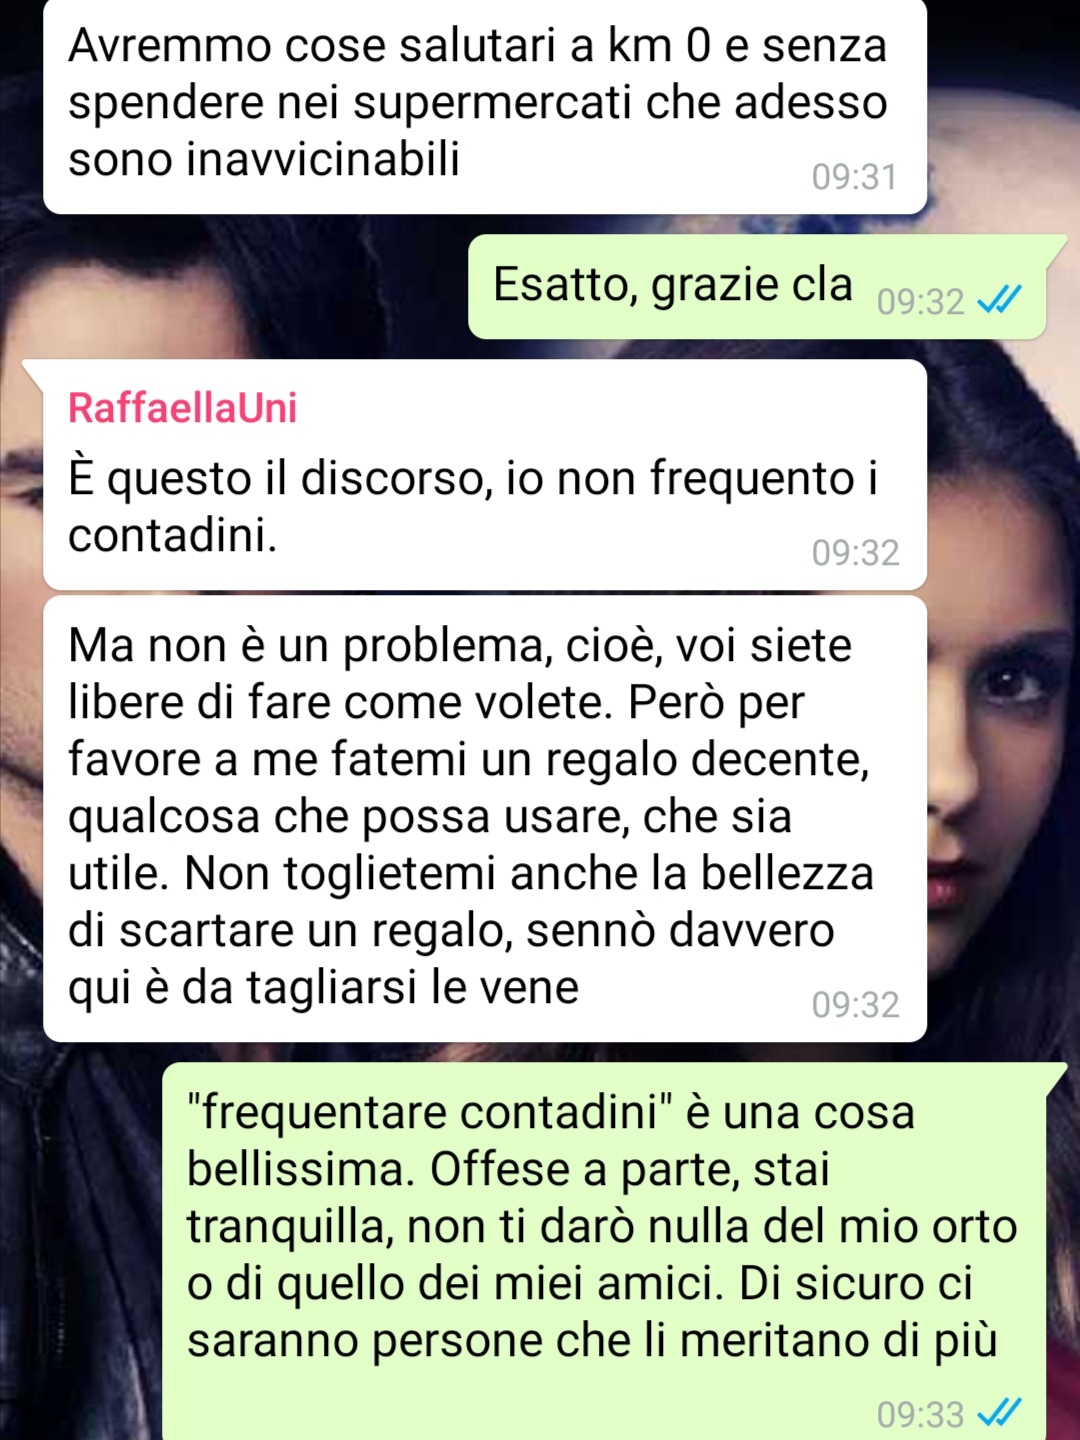Tap the 09:32 timestamp on 'Esatto' message

click(920, 301)
